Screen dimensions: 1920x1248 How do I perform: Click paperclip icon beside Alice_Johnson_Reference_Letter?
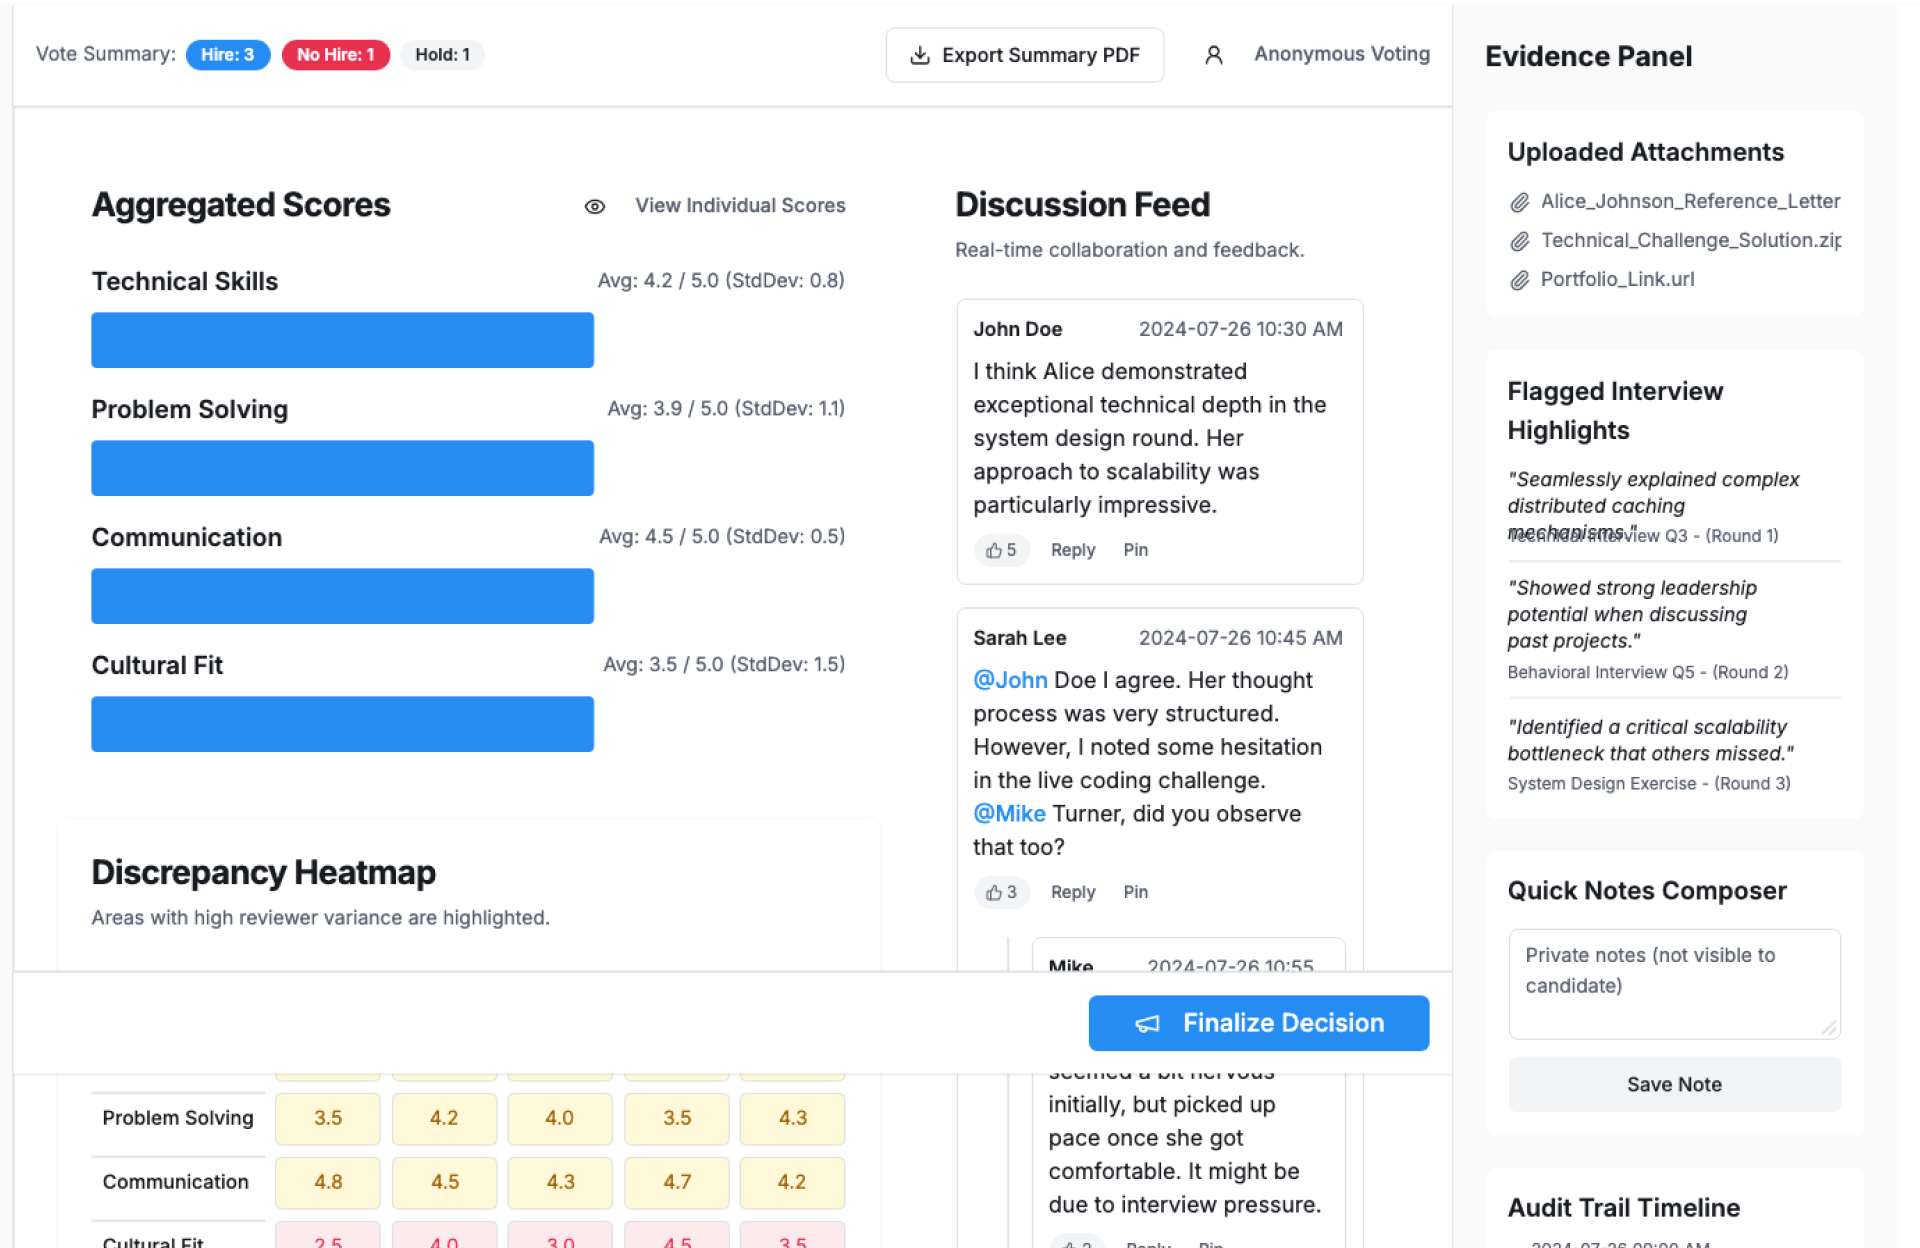(x=1519, y=202)
